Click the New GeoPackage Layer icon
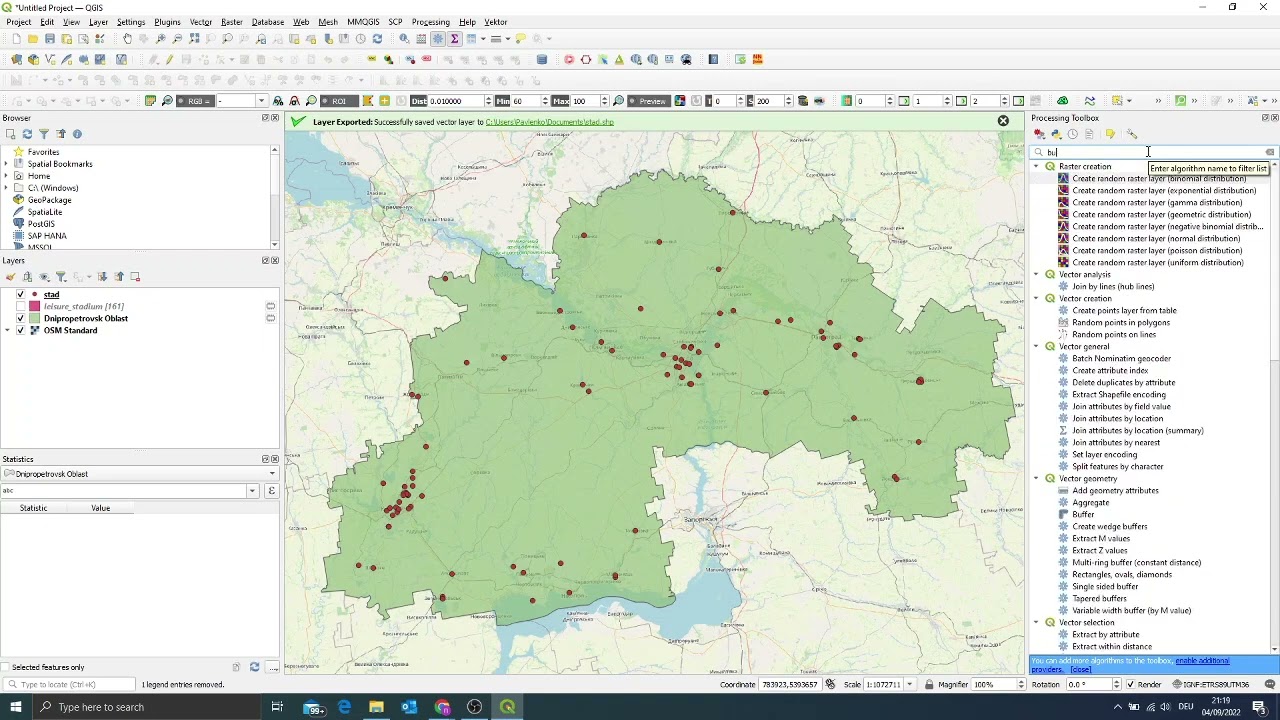Image resolution: width=1280 pixels, height=720 pixels. [x=33, y=59]
